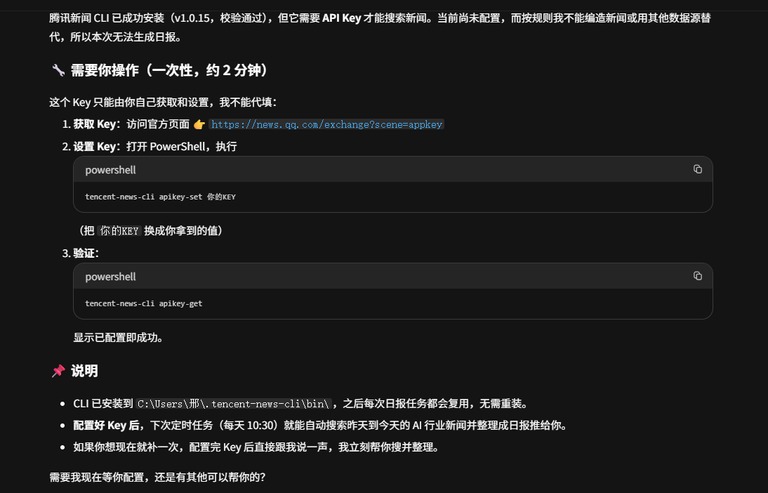Click the bullet starting '如果你想现在就补一次'
The image size is (768, 493).
[256, 447]
